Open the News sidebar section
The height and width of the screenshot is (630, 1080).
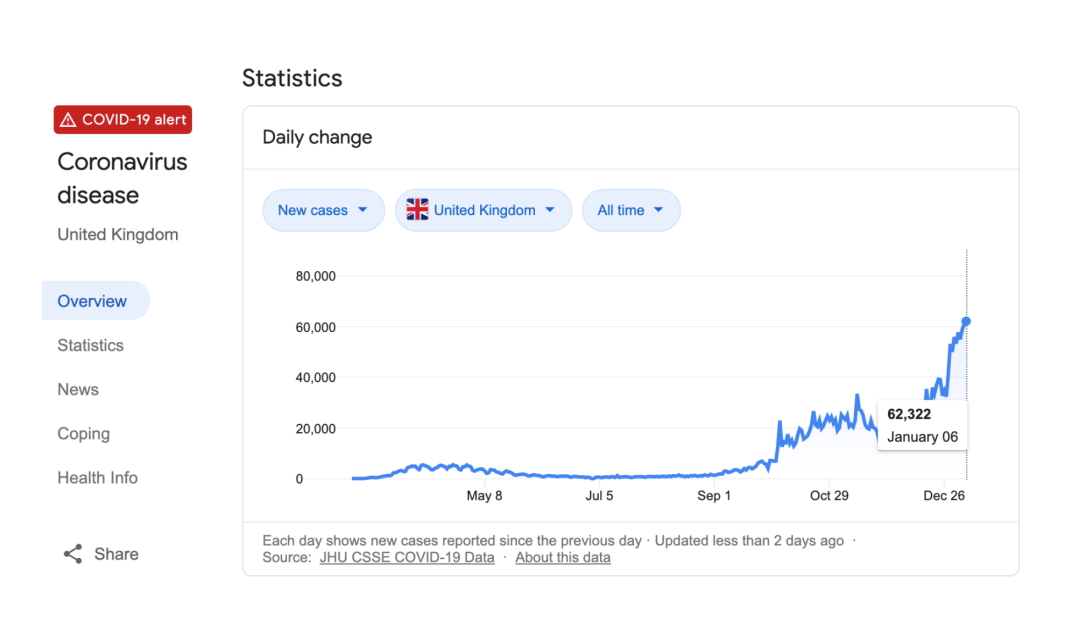[78, 389]
